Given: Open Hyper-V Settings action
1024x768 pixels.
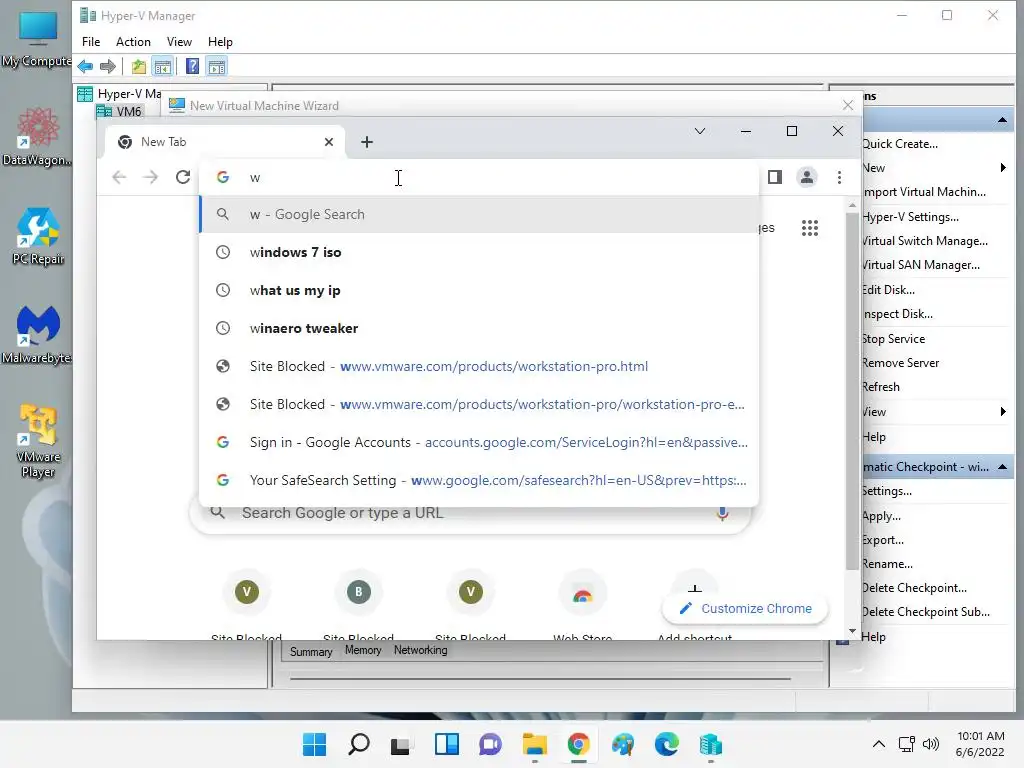Looking at the screenshot, I should [x=910, y=217].
